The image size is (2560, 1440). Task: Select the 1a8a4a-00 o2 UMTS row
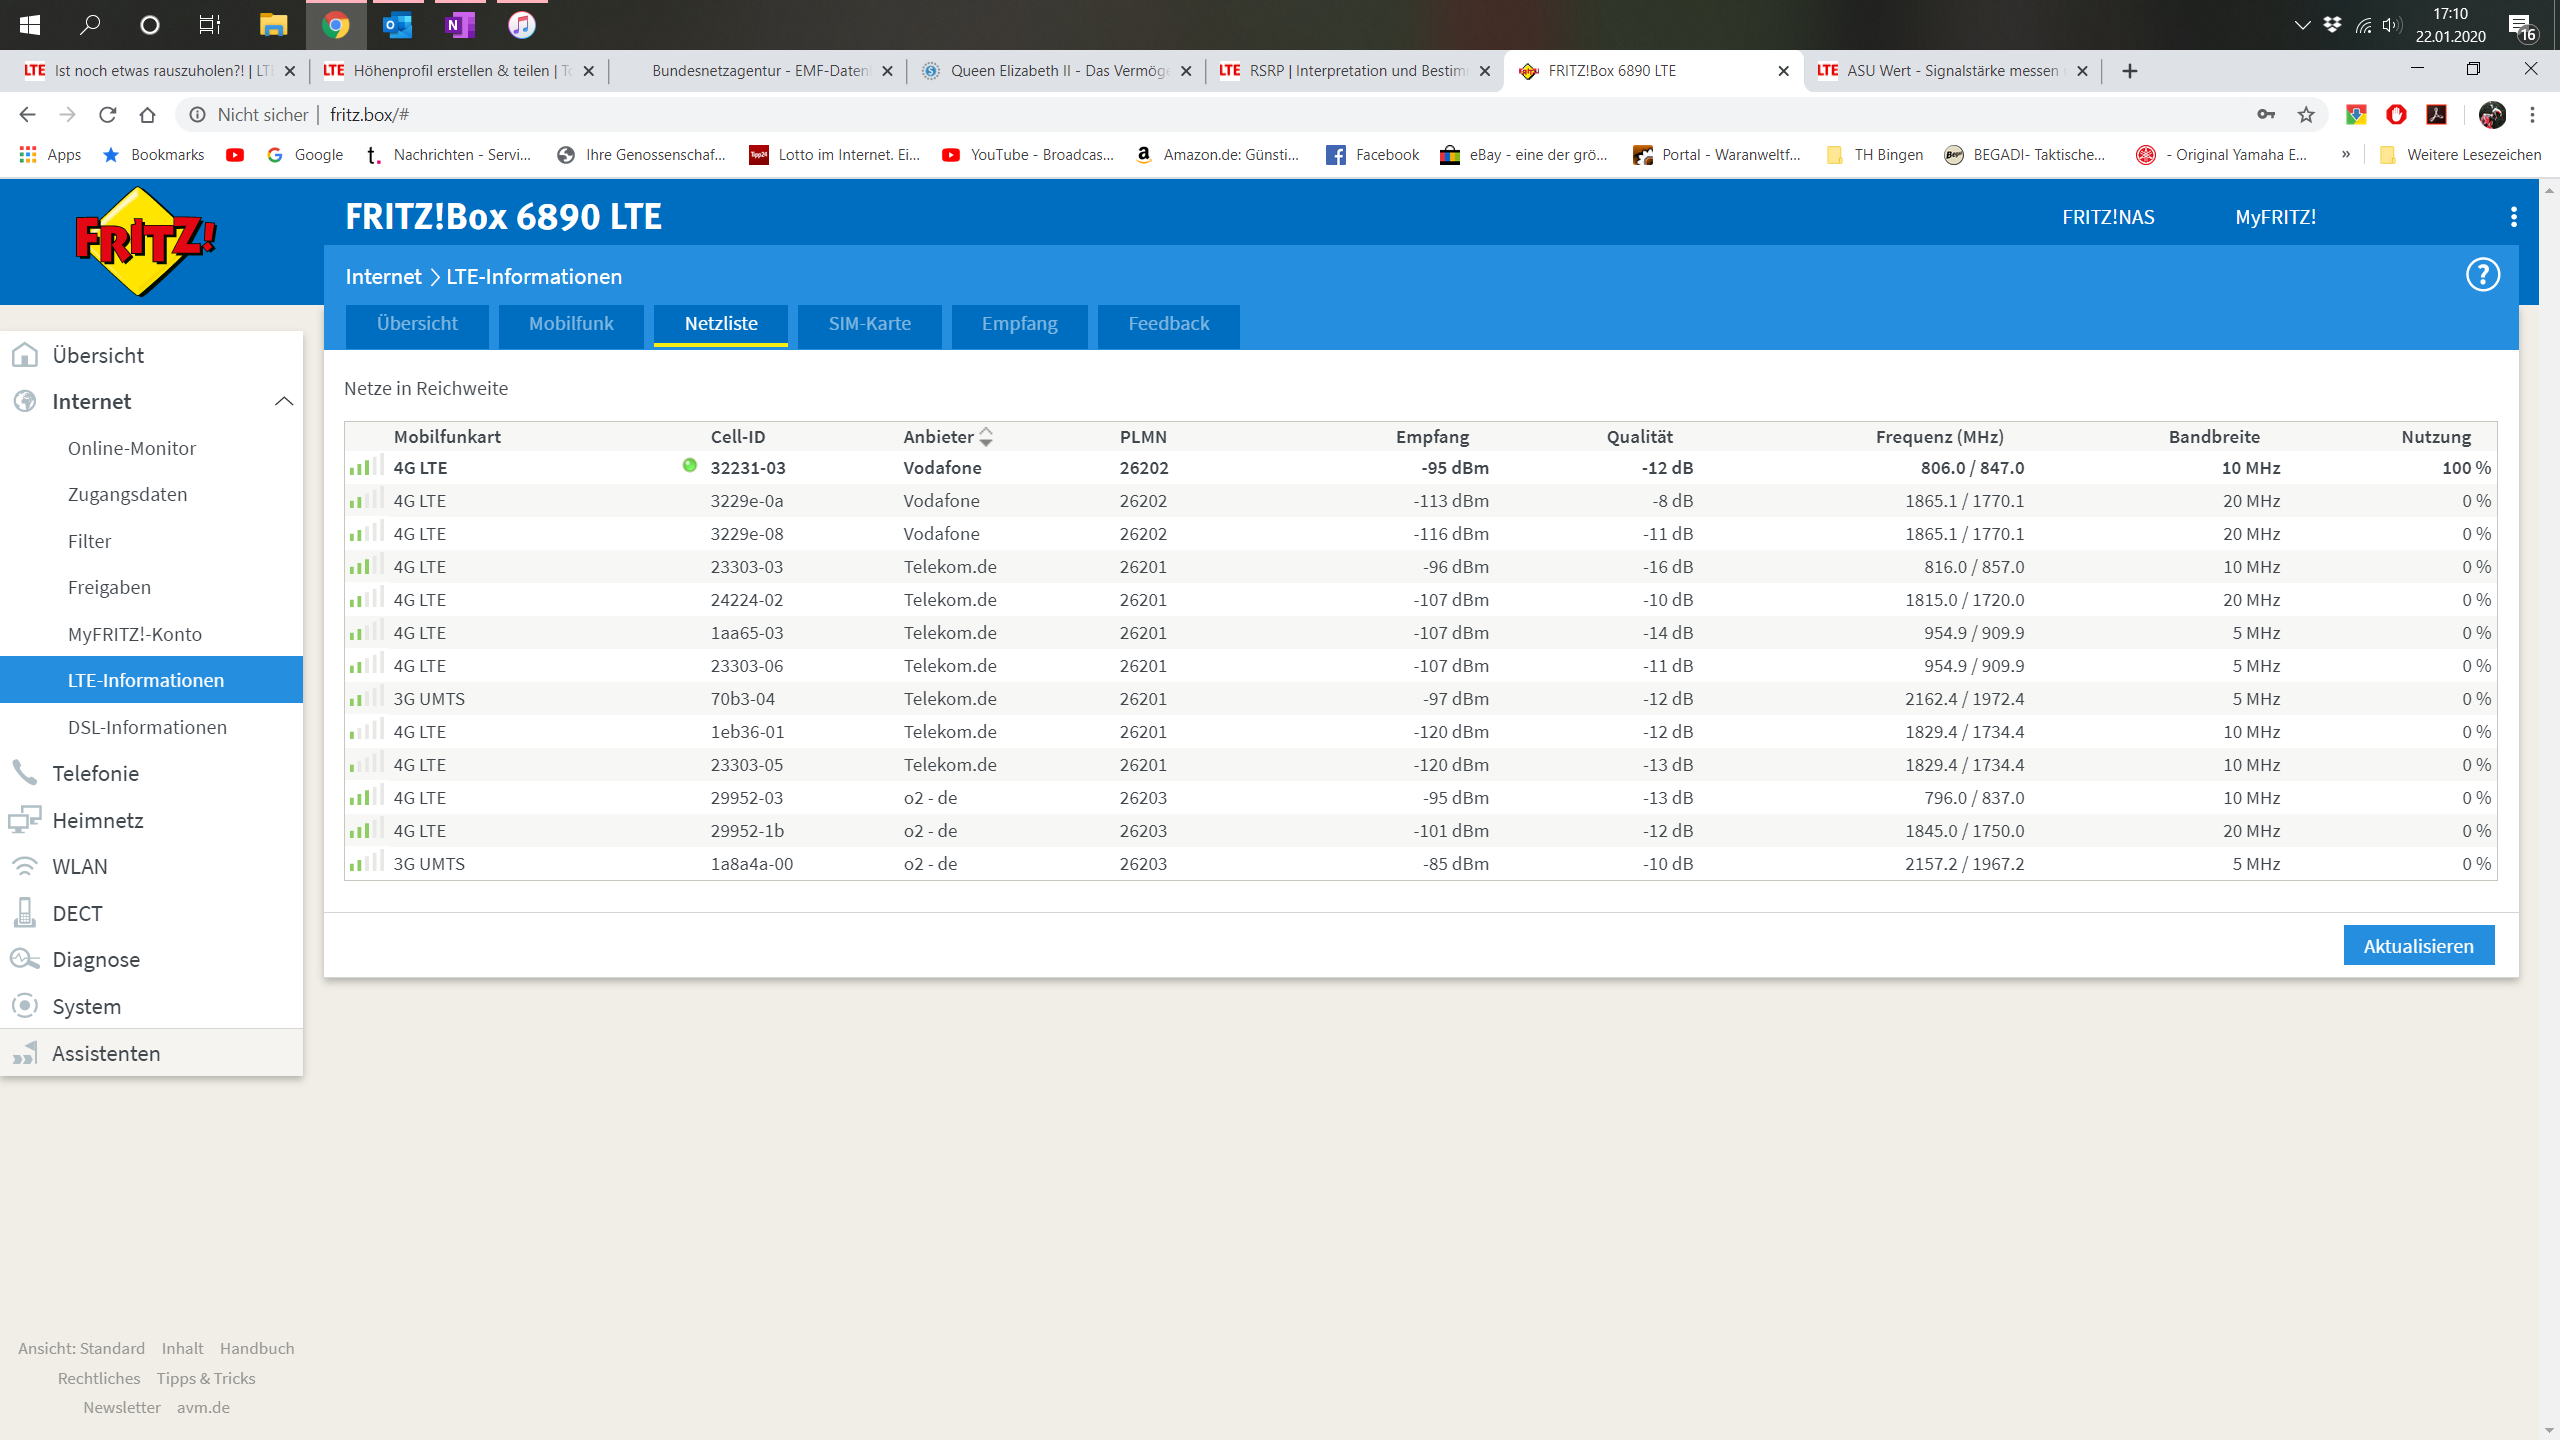(x=1420, y=864)
